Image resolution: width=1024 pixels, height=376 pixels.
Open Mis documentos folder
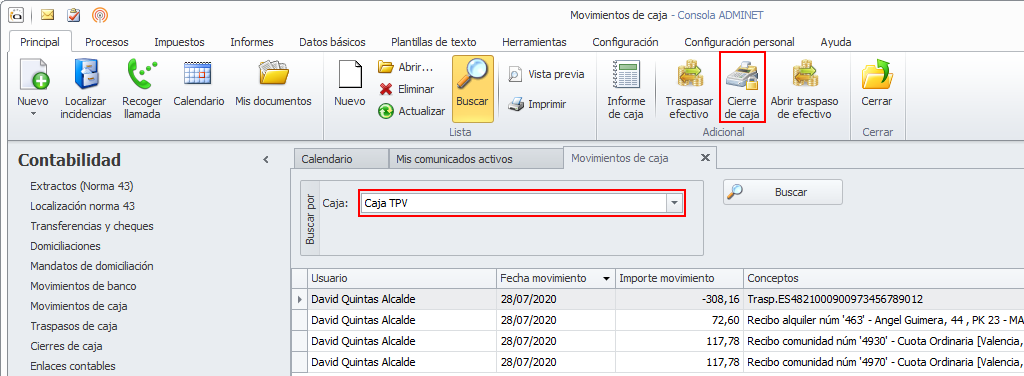click(273, 83)
